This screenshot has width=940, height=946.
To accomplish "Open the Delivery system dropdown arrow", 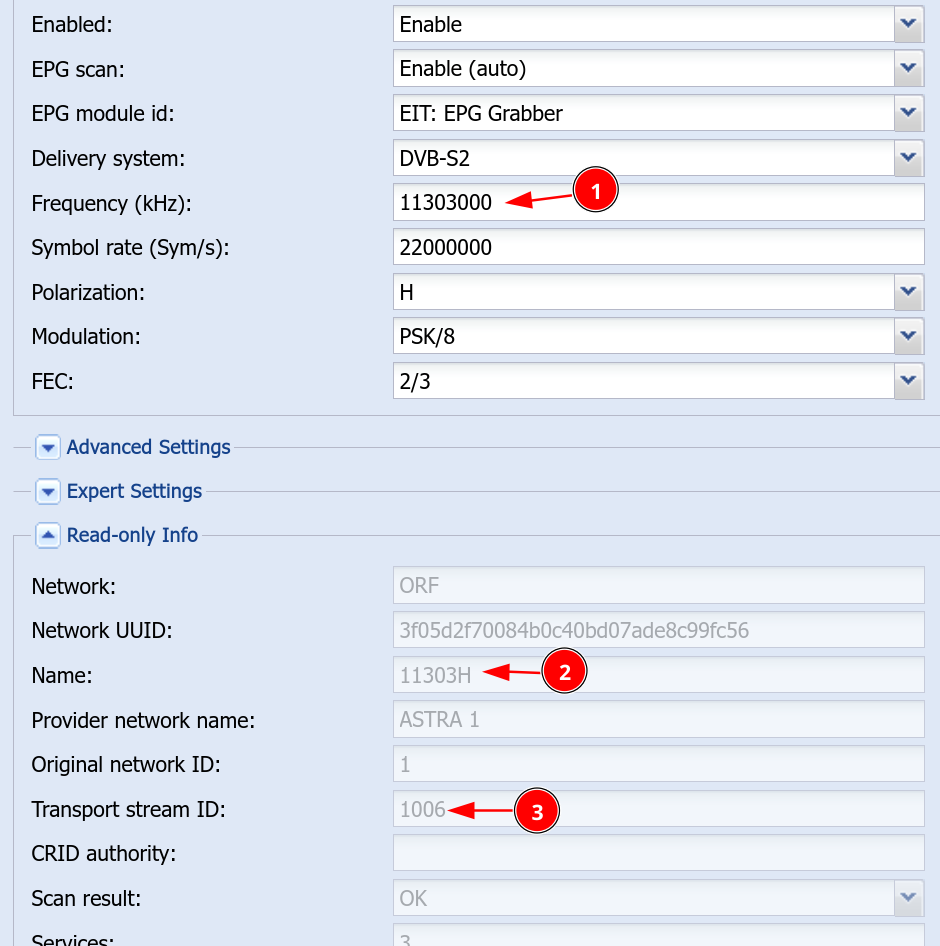I will [x=909, y=158].
